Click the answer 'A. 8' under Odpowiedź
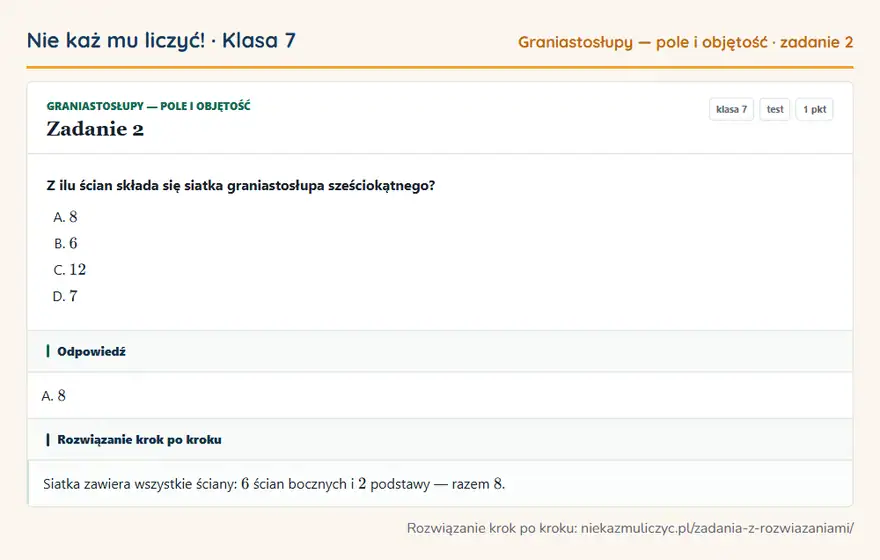Screen dimensions: 880x560 (53, 396)
